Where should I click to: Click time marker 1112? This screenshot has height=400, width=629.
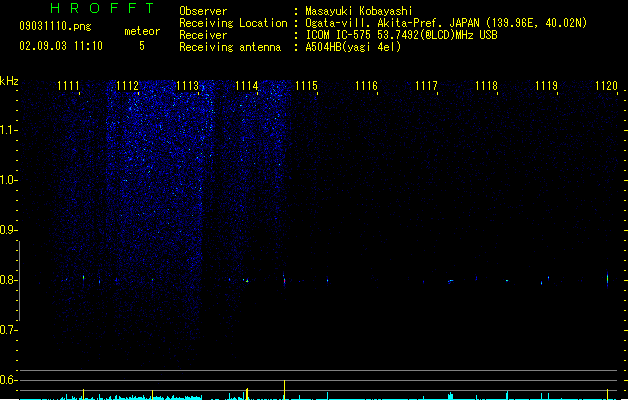(127, 86)
